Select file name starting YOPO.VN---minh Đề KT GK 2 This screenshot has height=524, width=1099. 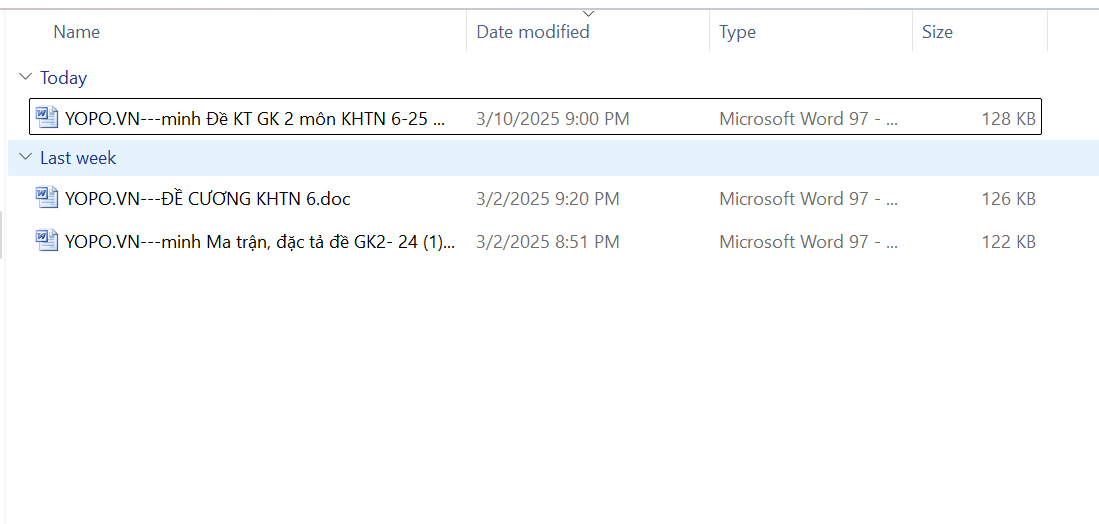click(255, 119)
